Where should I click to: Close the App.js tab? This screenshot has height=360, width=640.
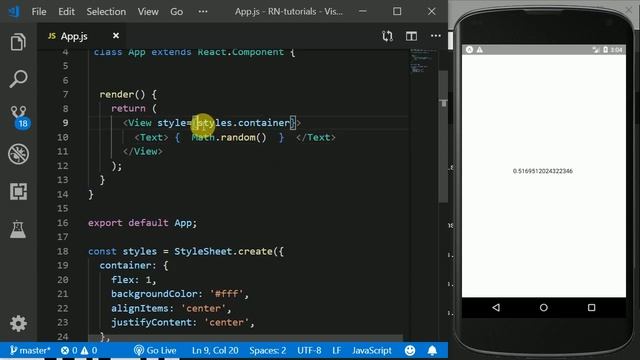[116, 36]
